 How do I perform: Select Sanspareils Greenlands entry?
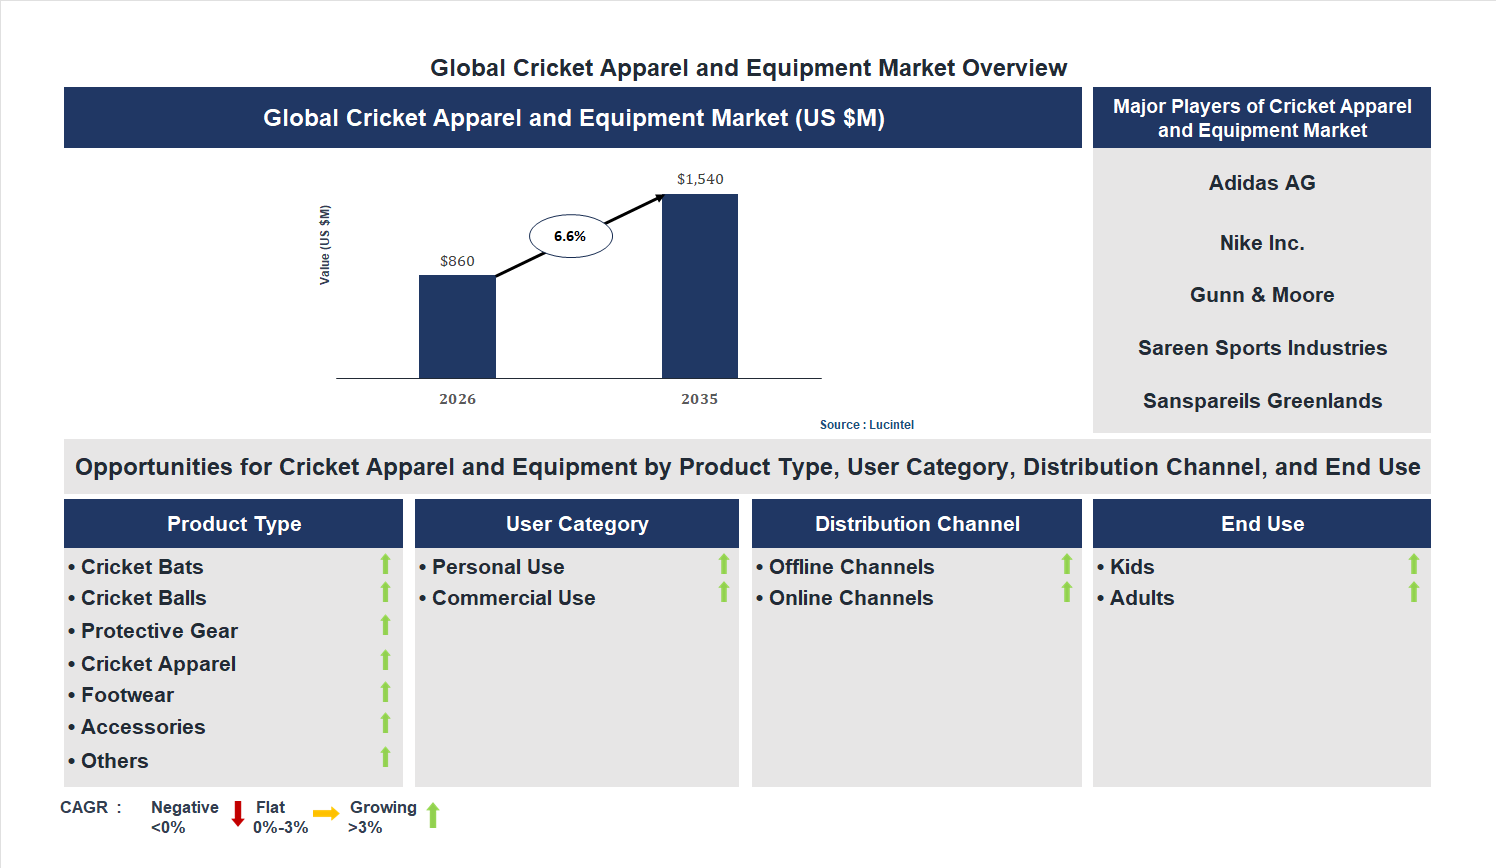coord(1261,400)
